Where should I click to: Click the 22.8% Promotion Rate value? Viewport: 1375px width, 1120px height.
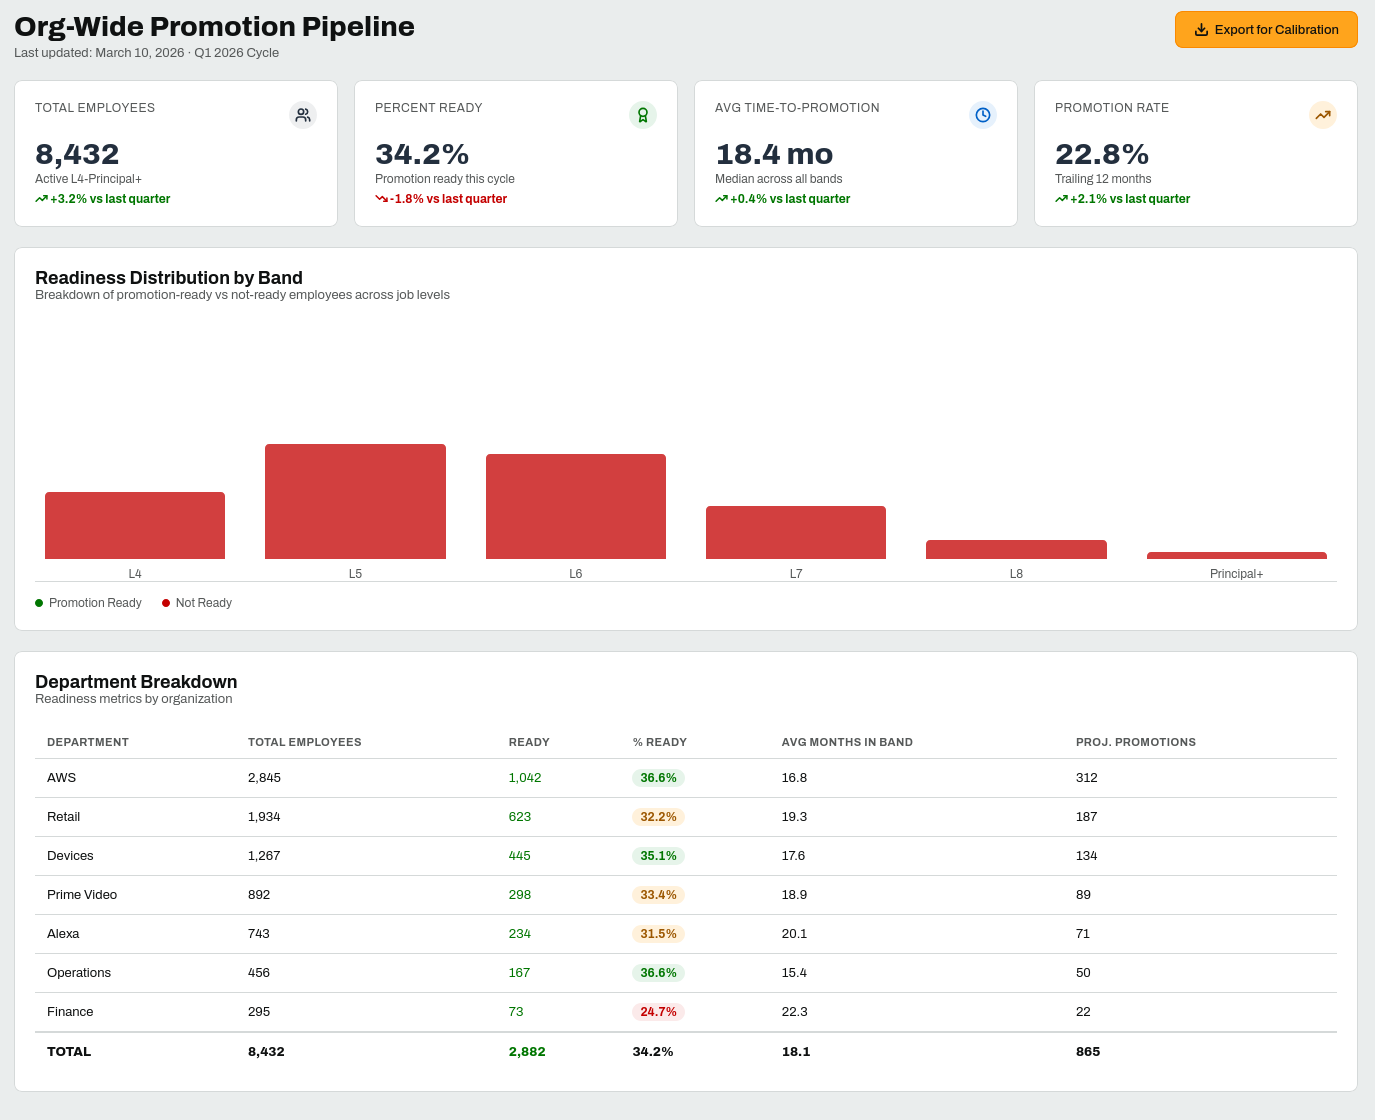point(1102,154)
